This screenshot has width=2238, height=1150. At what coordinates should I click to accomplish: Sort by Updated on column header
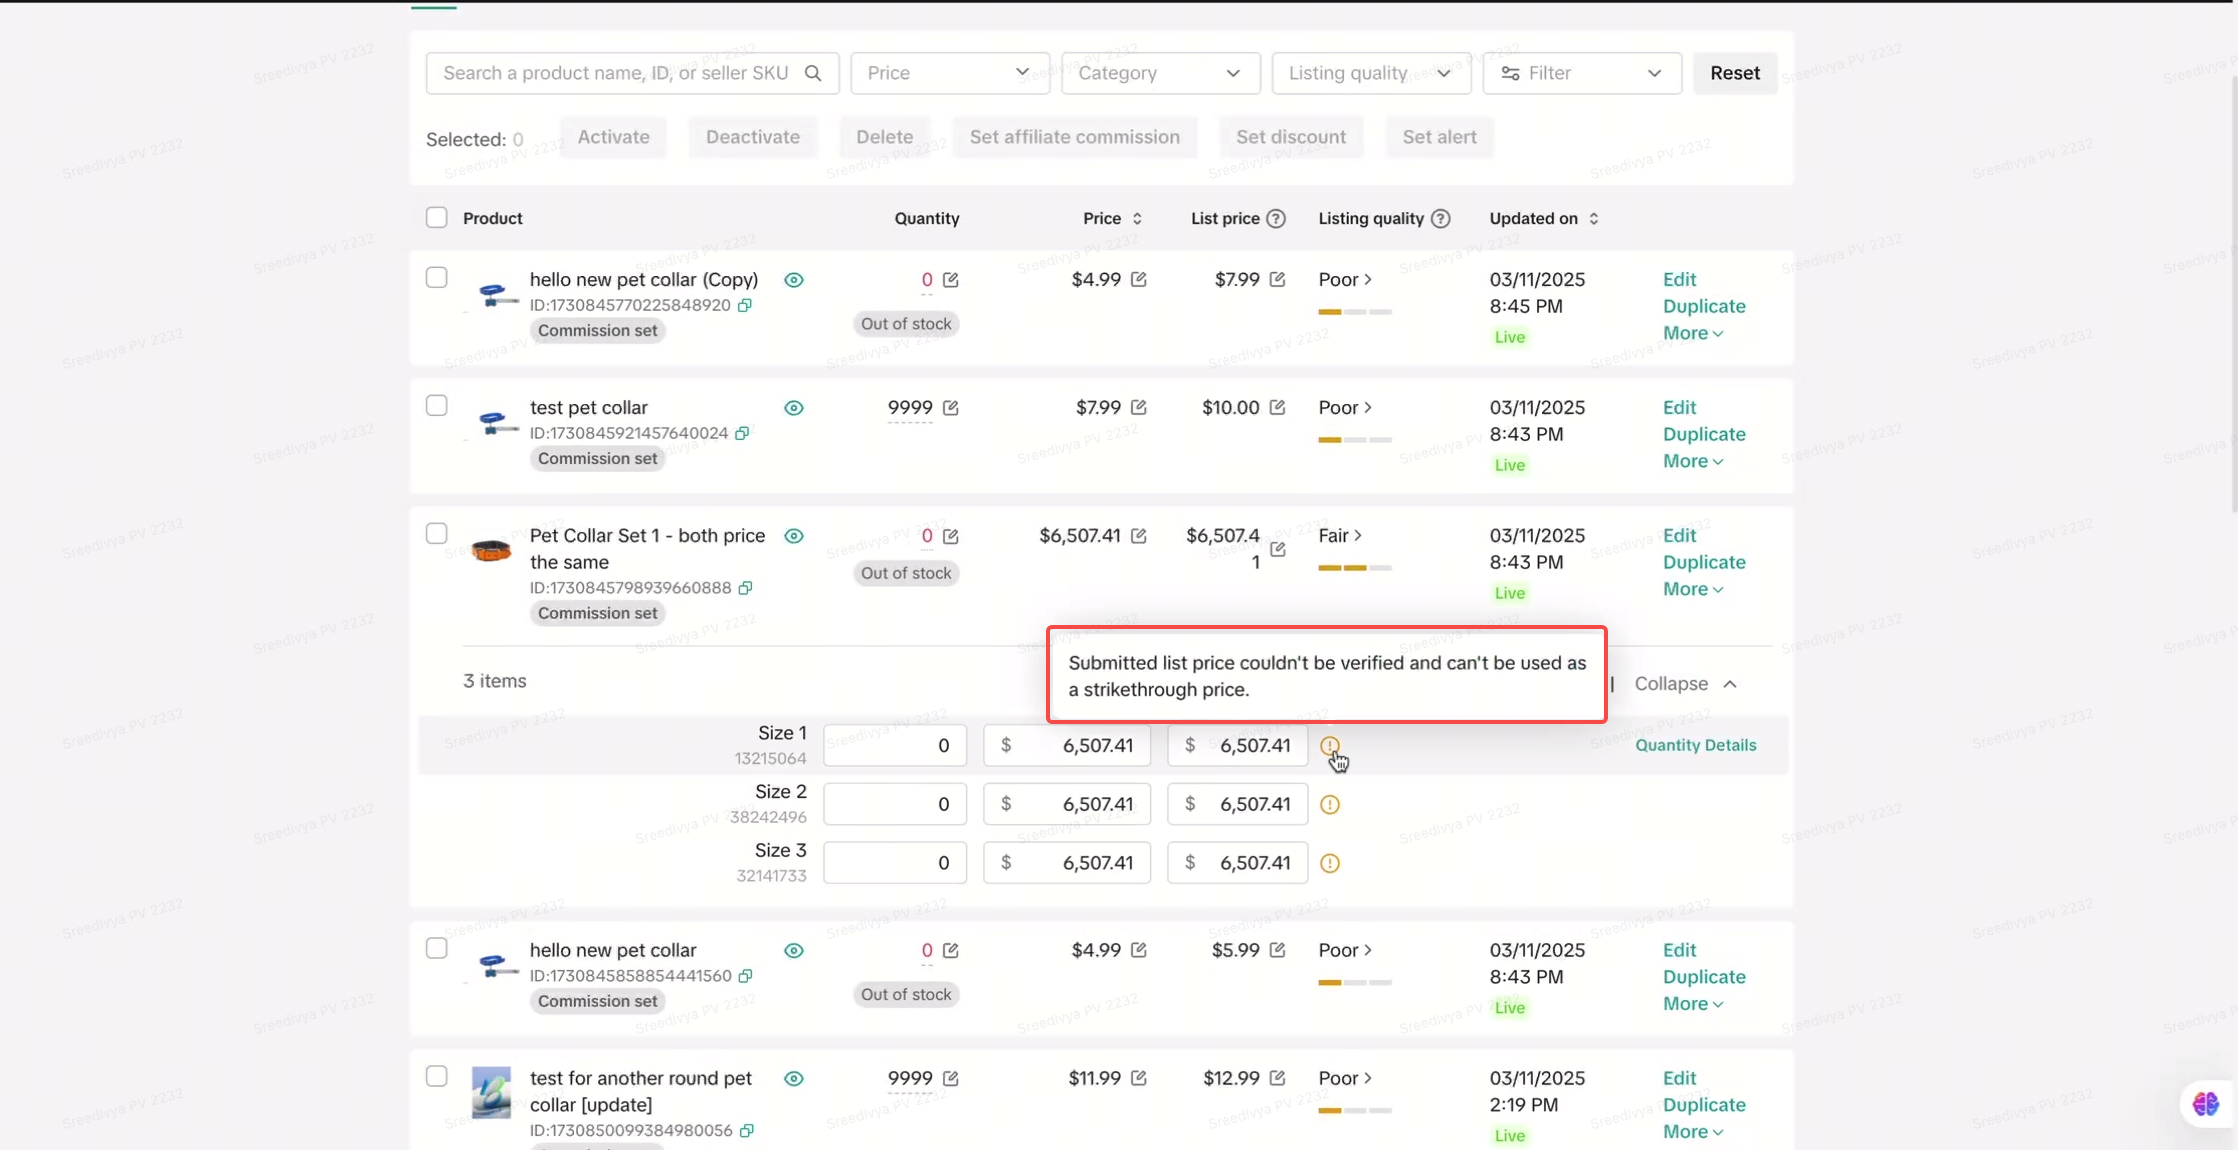coord(1543,219)
